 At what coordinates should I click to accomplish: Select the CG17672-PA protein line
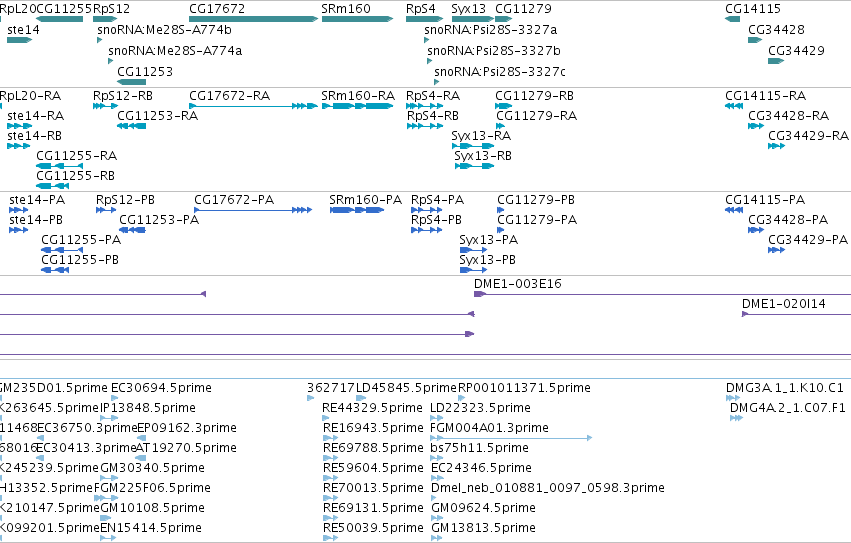pyautogui.click(x=253, y=210)
